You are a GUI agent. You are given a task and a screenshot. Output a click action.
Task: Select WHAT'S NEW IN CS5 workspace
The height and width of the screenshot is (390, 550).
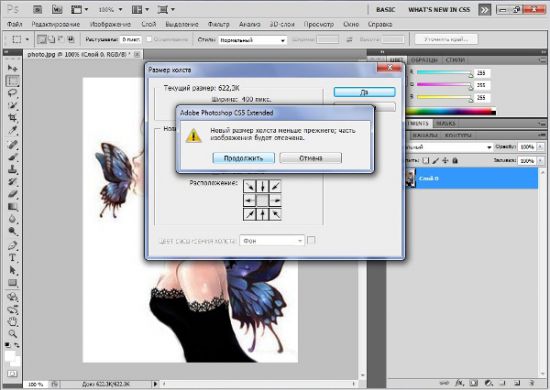coord(439,10)
